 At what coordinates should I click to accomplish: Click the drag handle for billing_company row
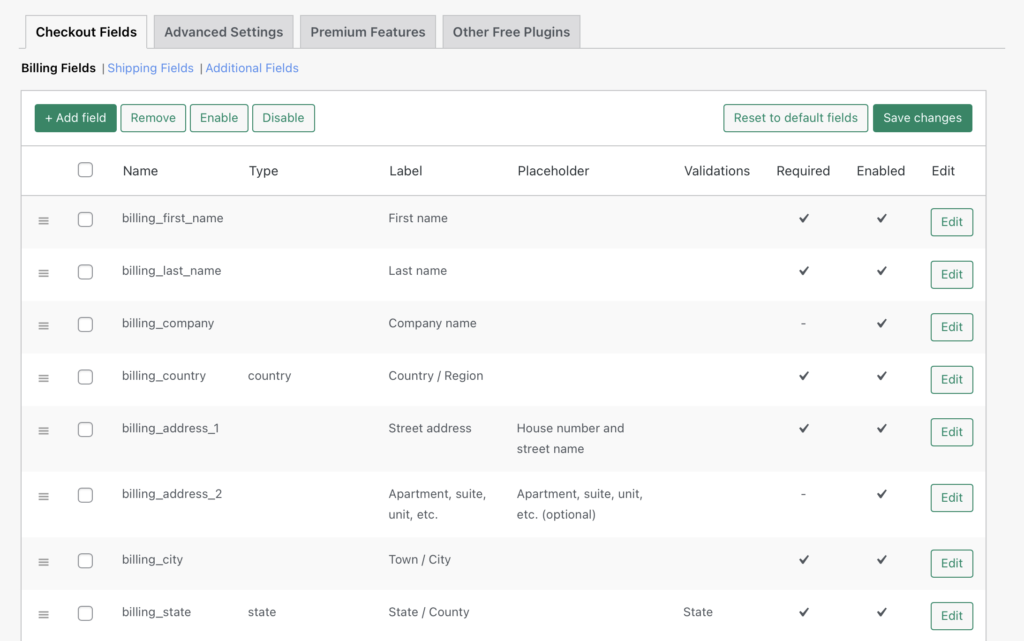click(x=43, y=326)
